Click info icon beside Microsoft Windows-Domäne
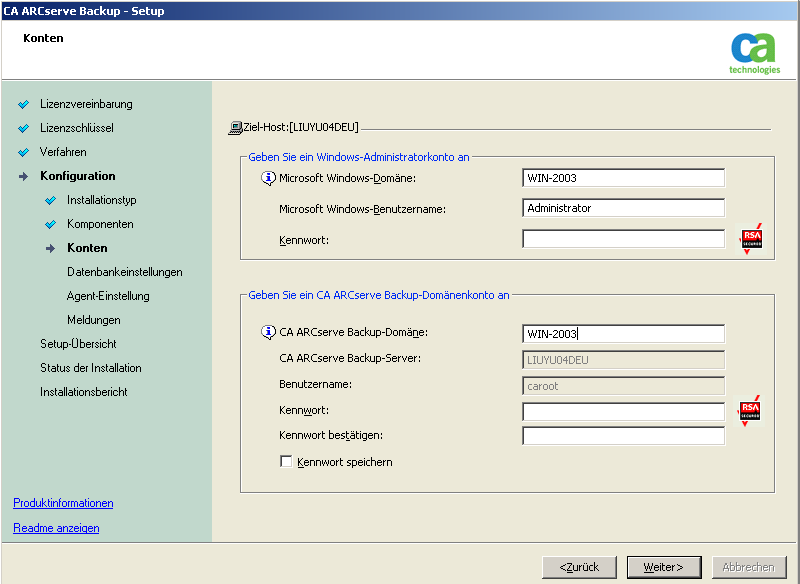 [268, 178]
